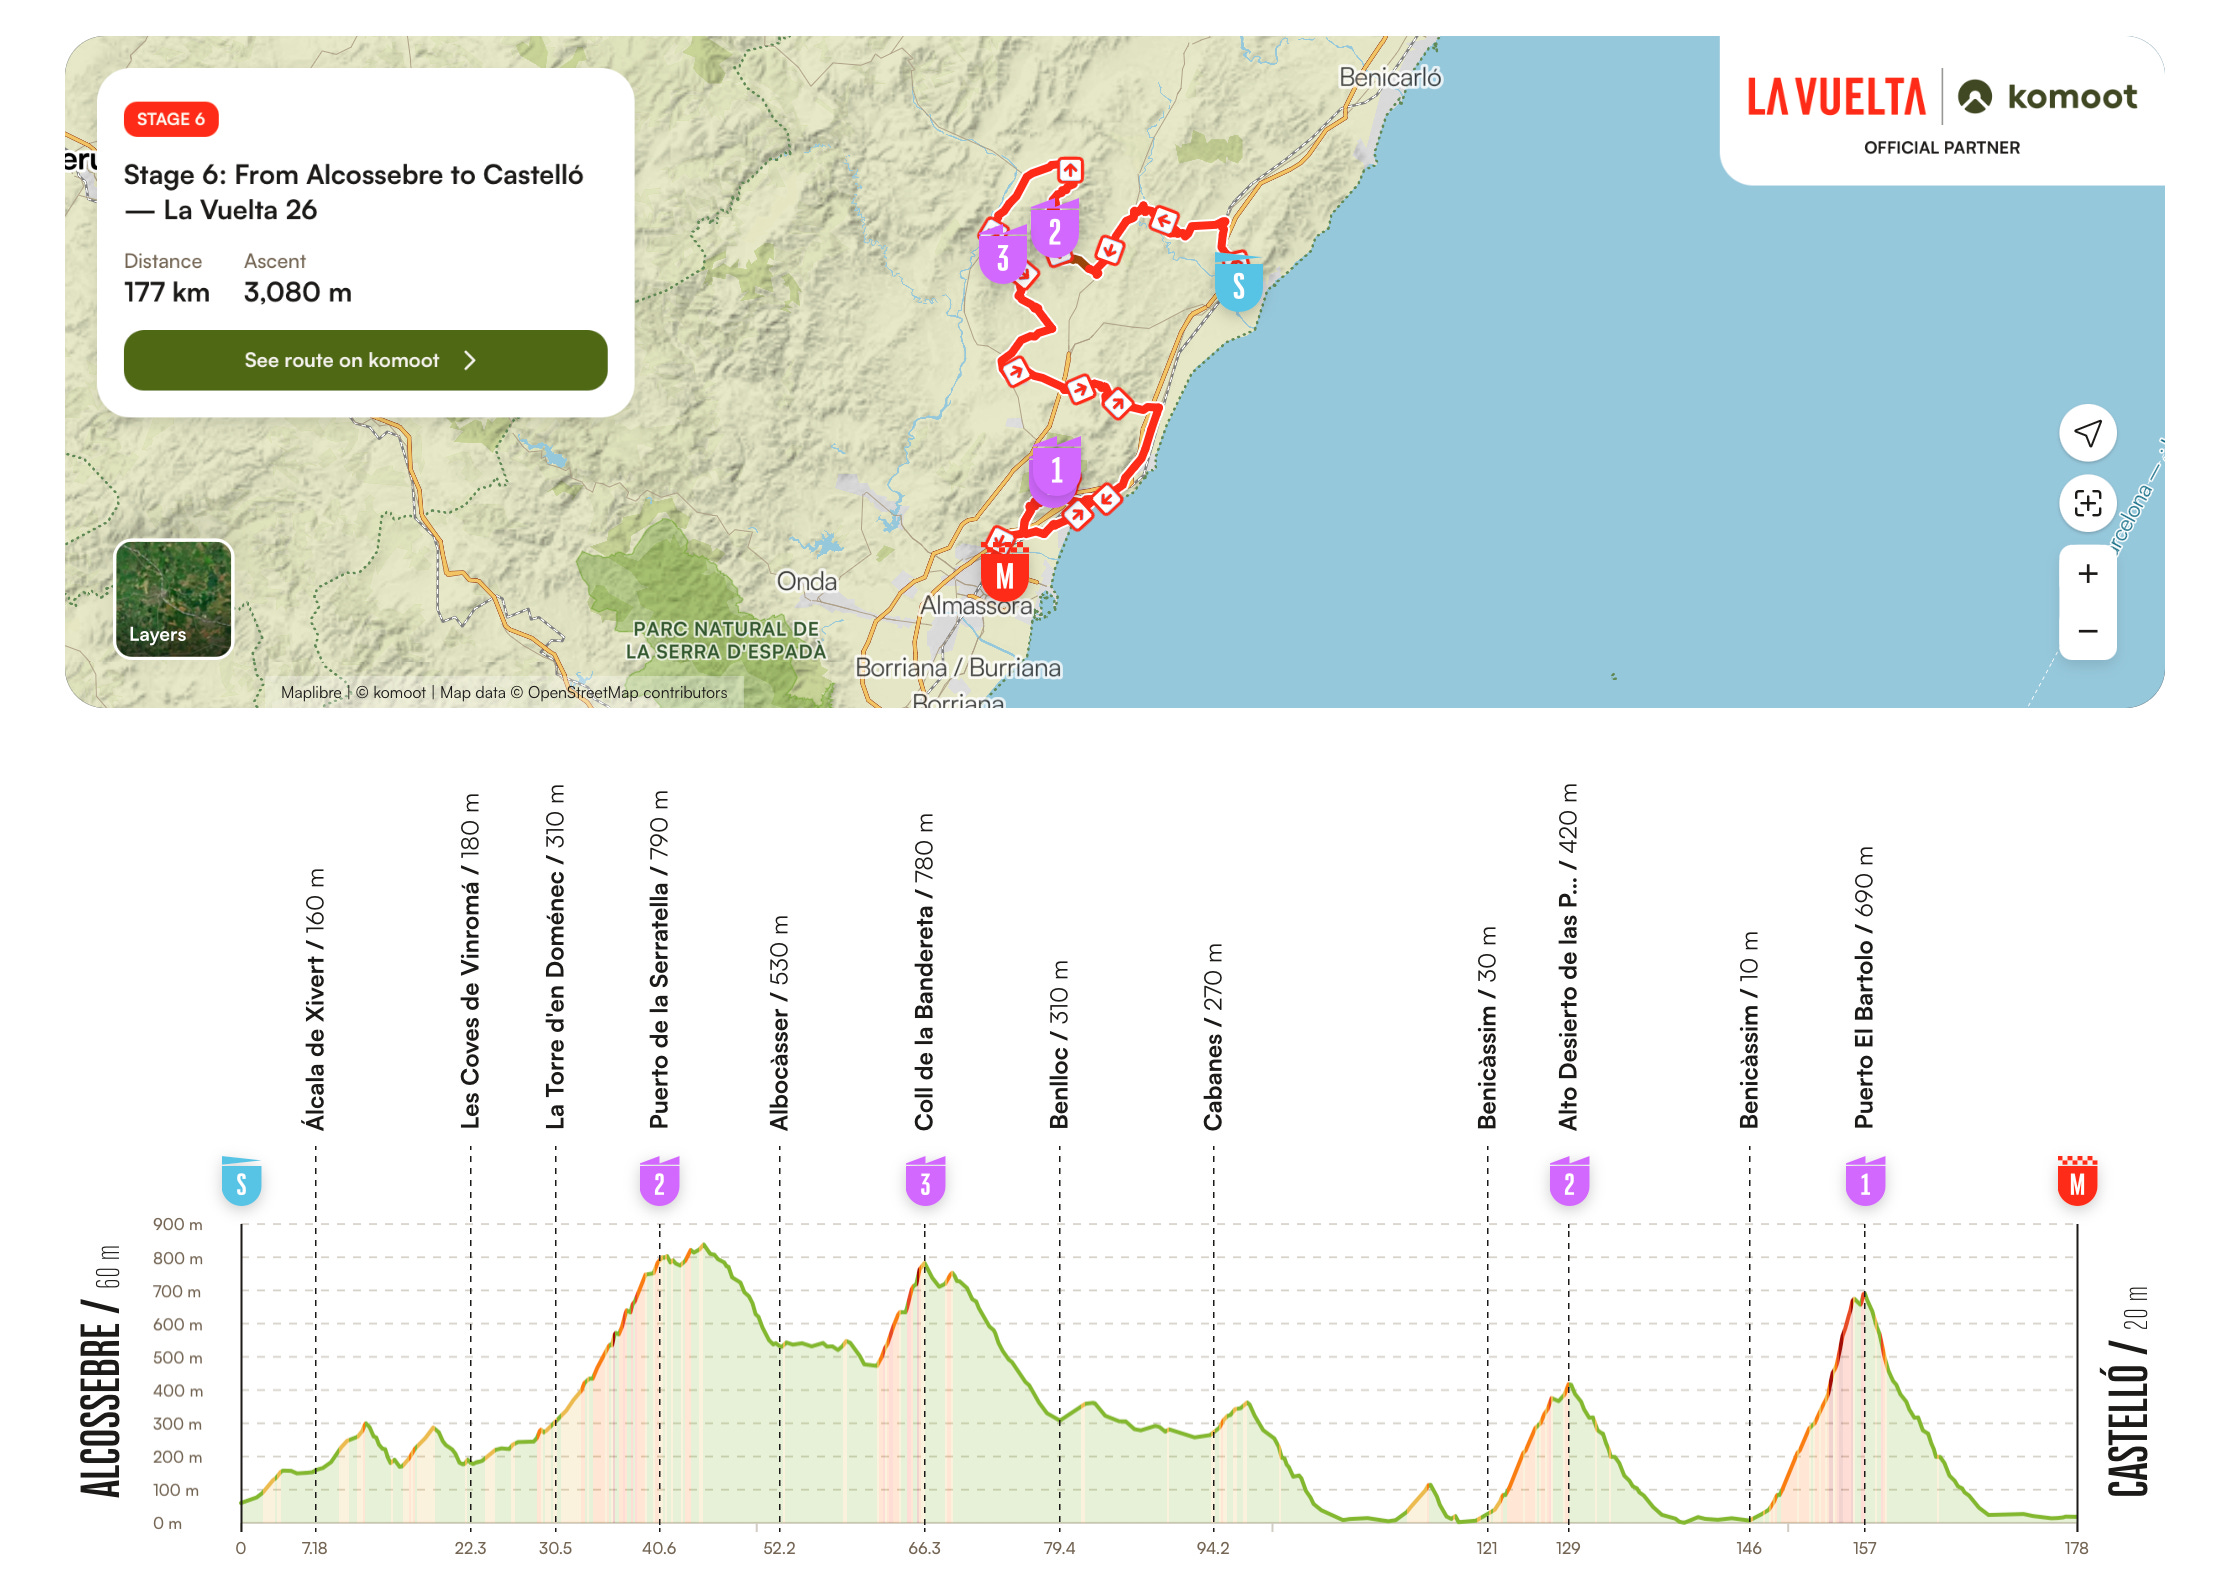Click the 'OFFICIAL PARTNER' text
This screenshot has height=1580, width=2214.
[x=1941, y=148]
